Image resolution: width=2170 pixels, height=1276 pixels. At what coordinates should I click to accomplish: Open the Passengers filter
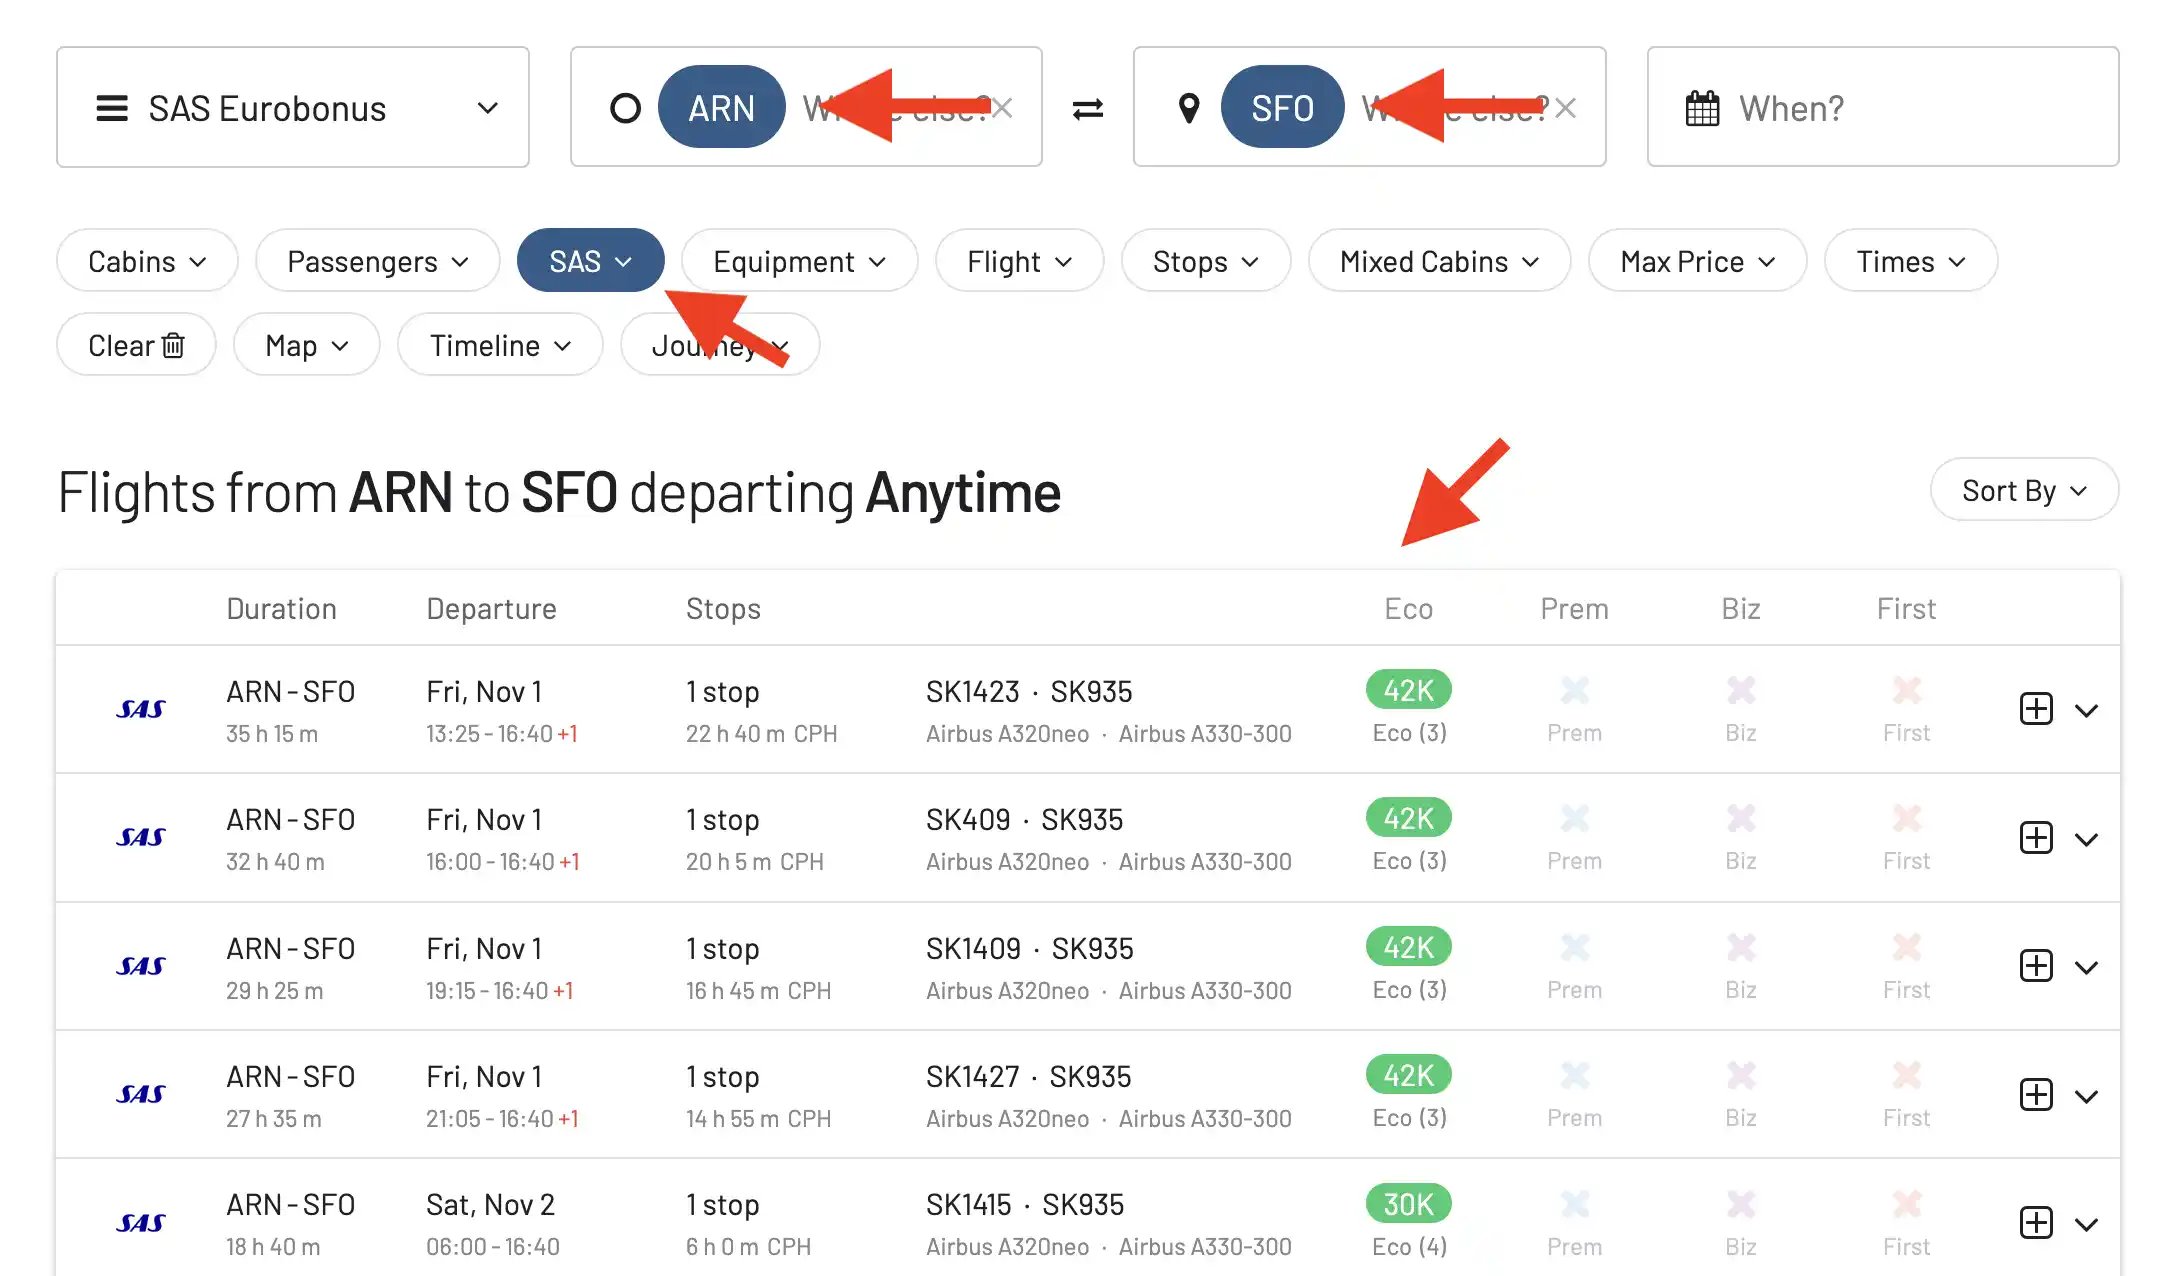(x=377, y=261)
